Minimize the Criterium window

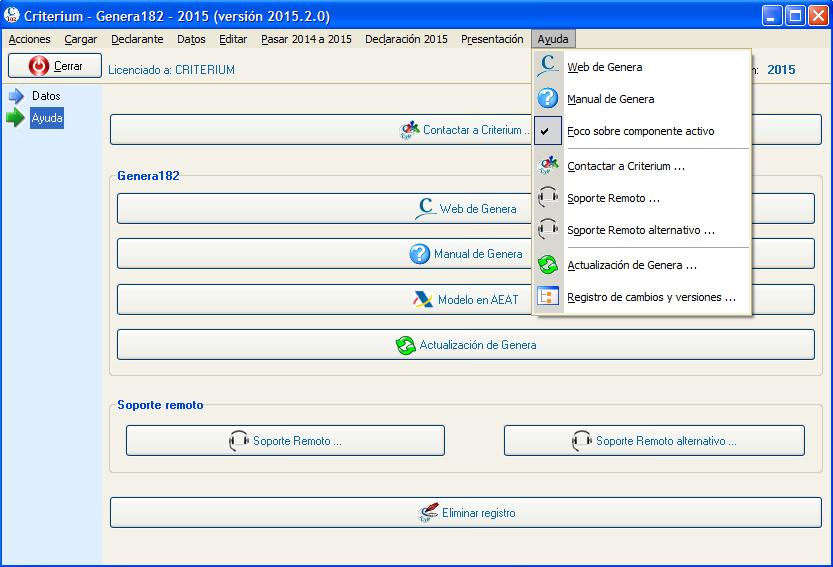tap(771, 15)
